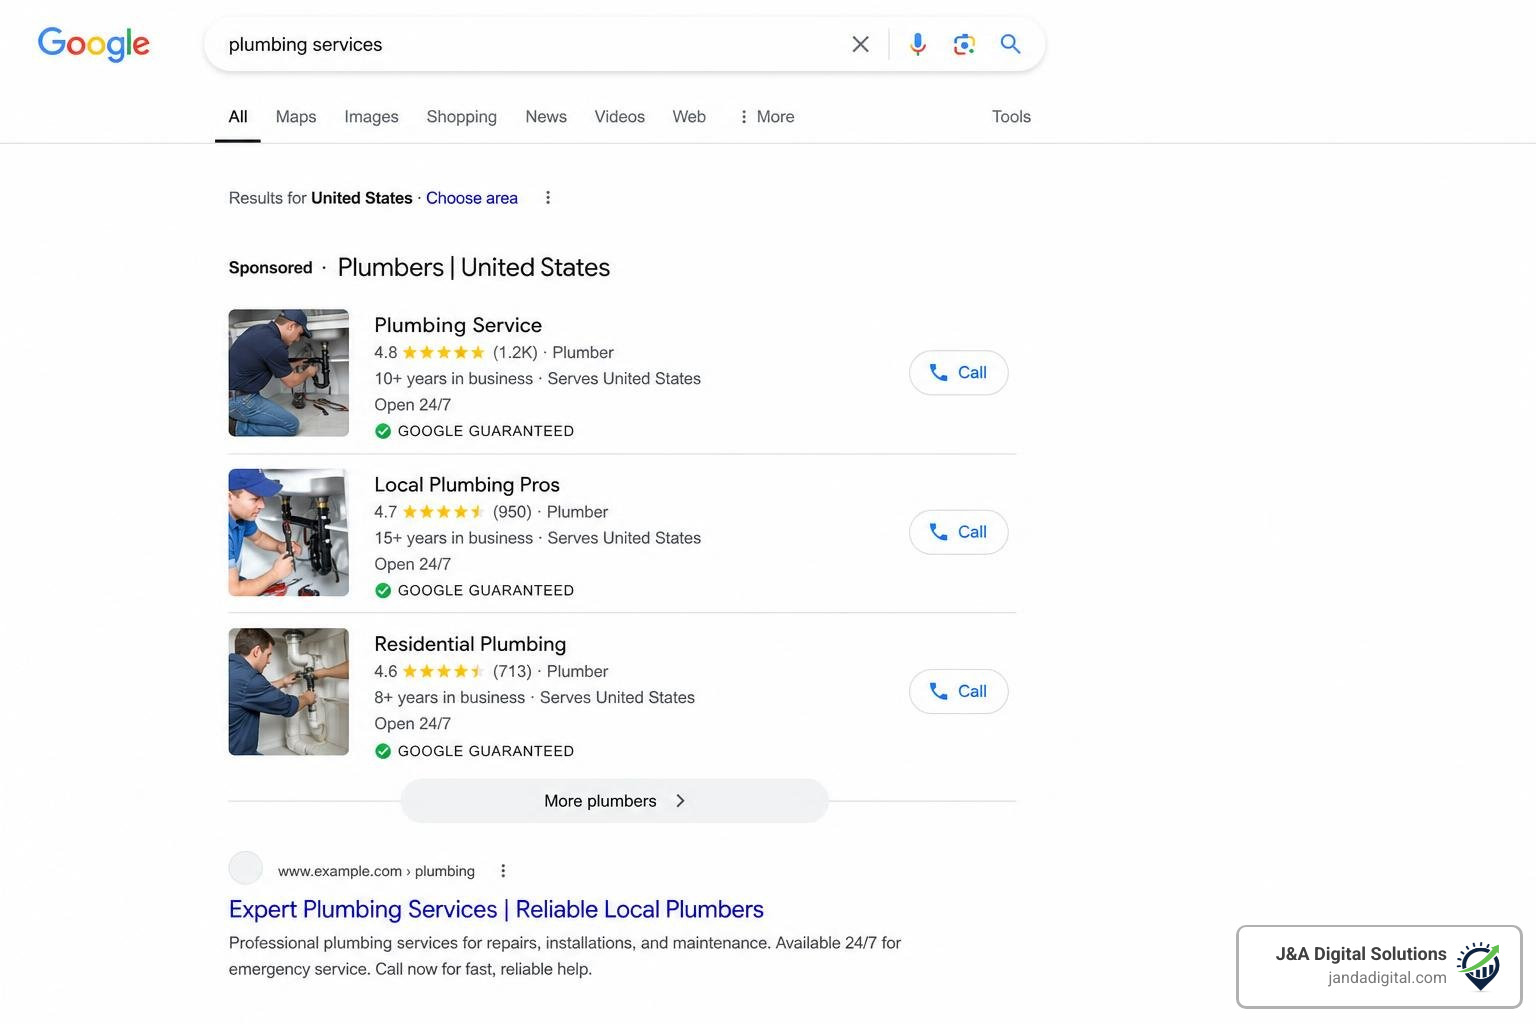
Task: Open the Shopping tab
Action: tap(462, 117)
